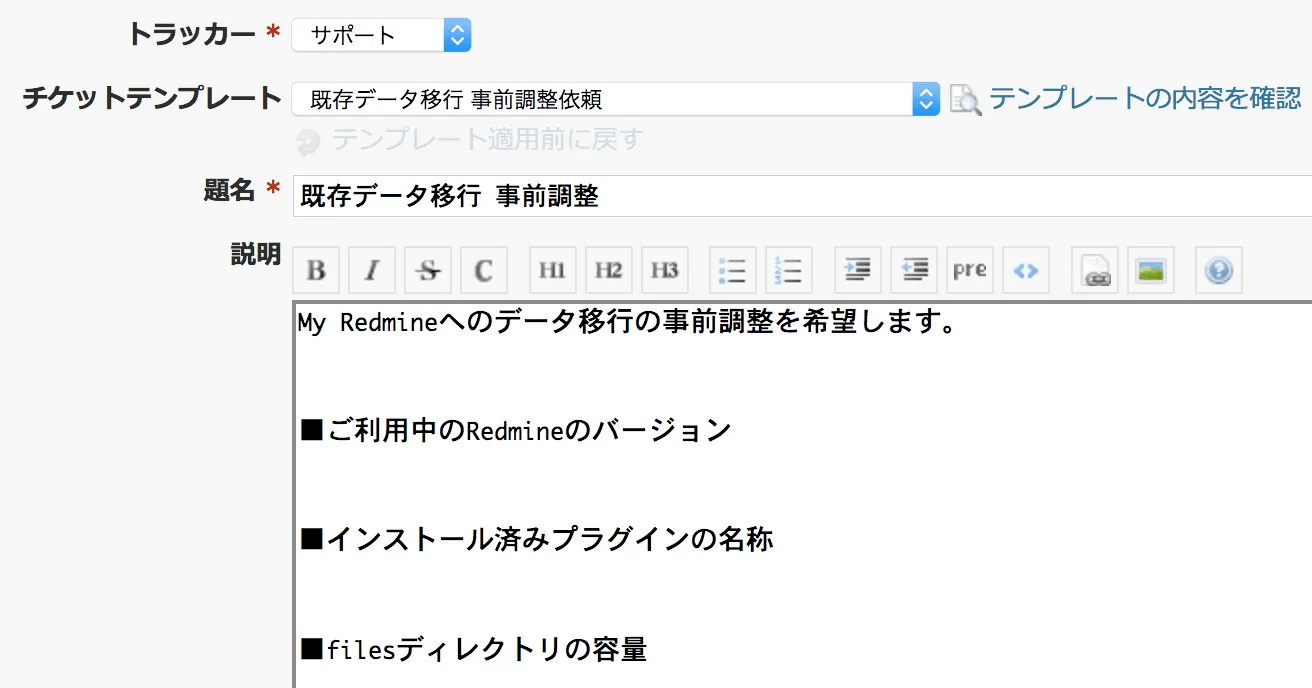
Task: Open the トラッカー dropdown showing サポート
Action: click(381, 36)
